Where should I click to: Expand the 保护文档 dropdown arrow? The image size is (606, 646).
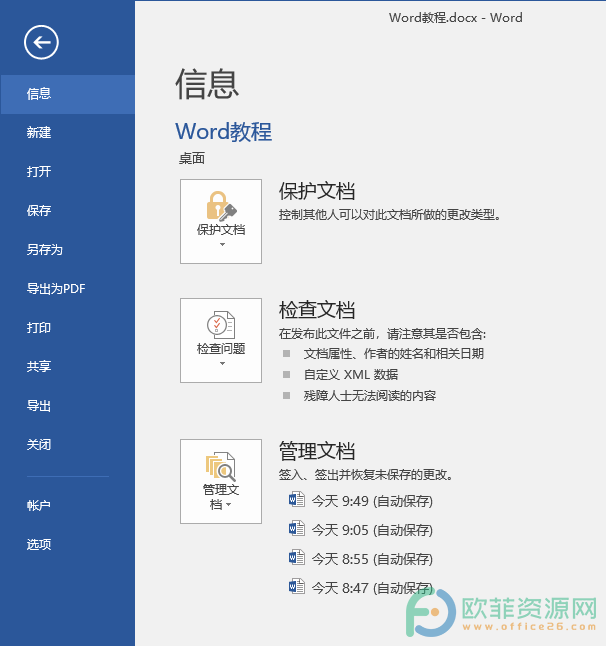[222, 245]
